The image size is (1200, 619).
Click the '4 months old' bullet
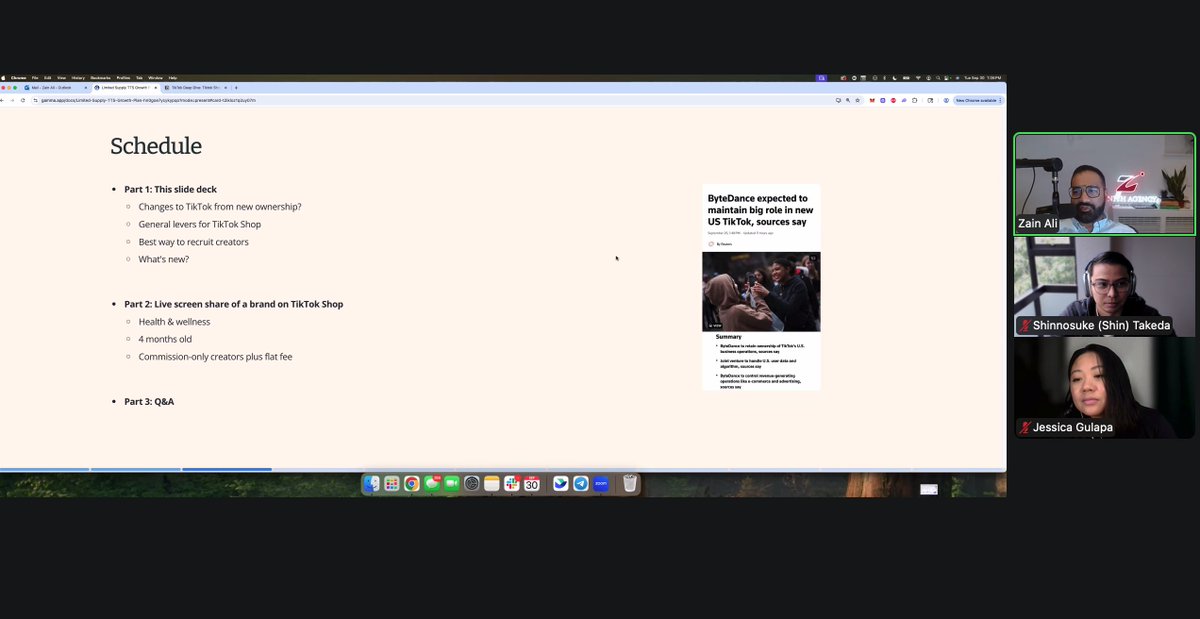tap(166, 339)
